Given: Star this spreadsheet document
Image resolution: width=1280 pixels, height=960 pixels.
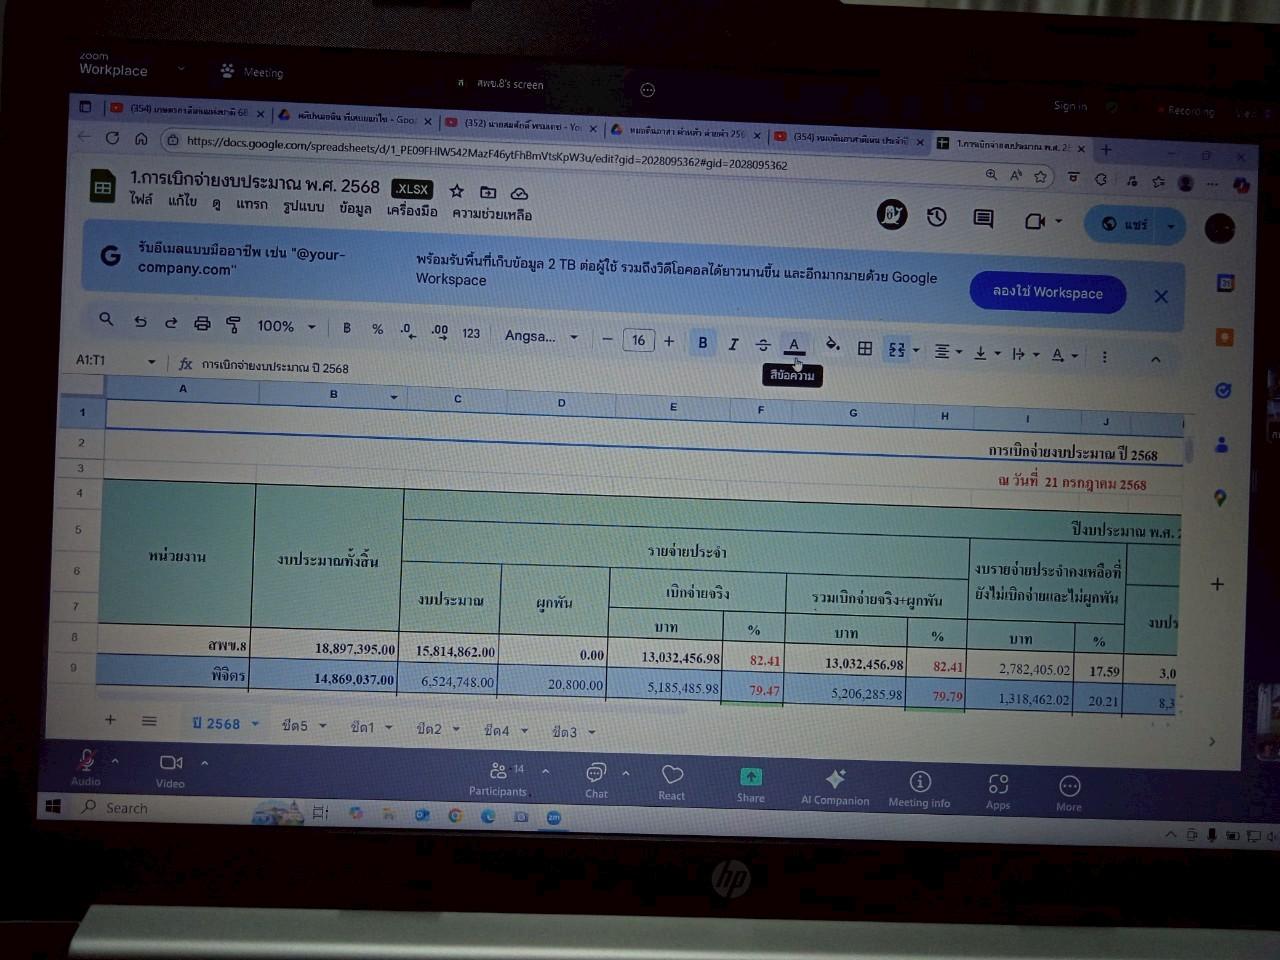Looking at the screenshot, I should click(457, 191).
